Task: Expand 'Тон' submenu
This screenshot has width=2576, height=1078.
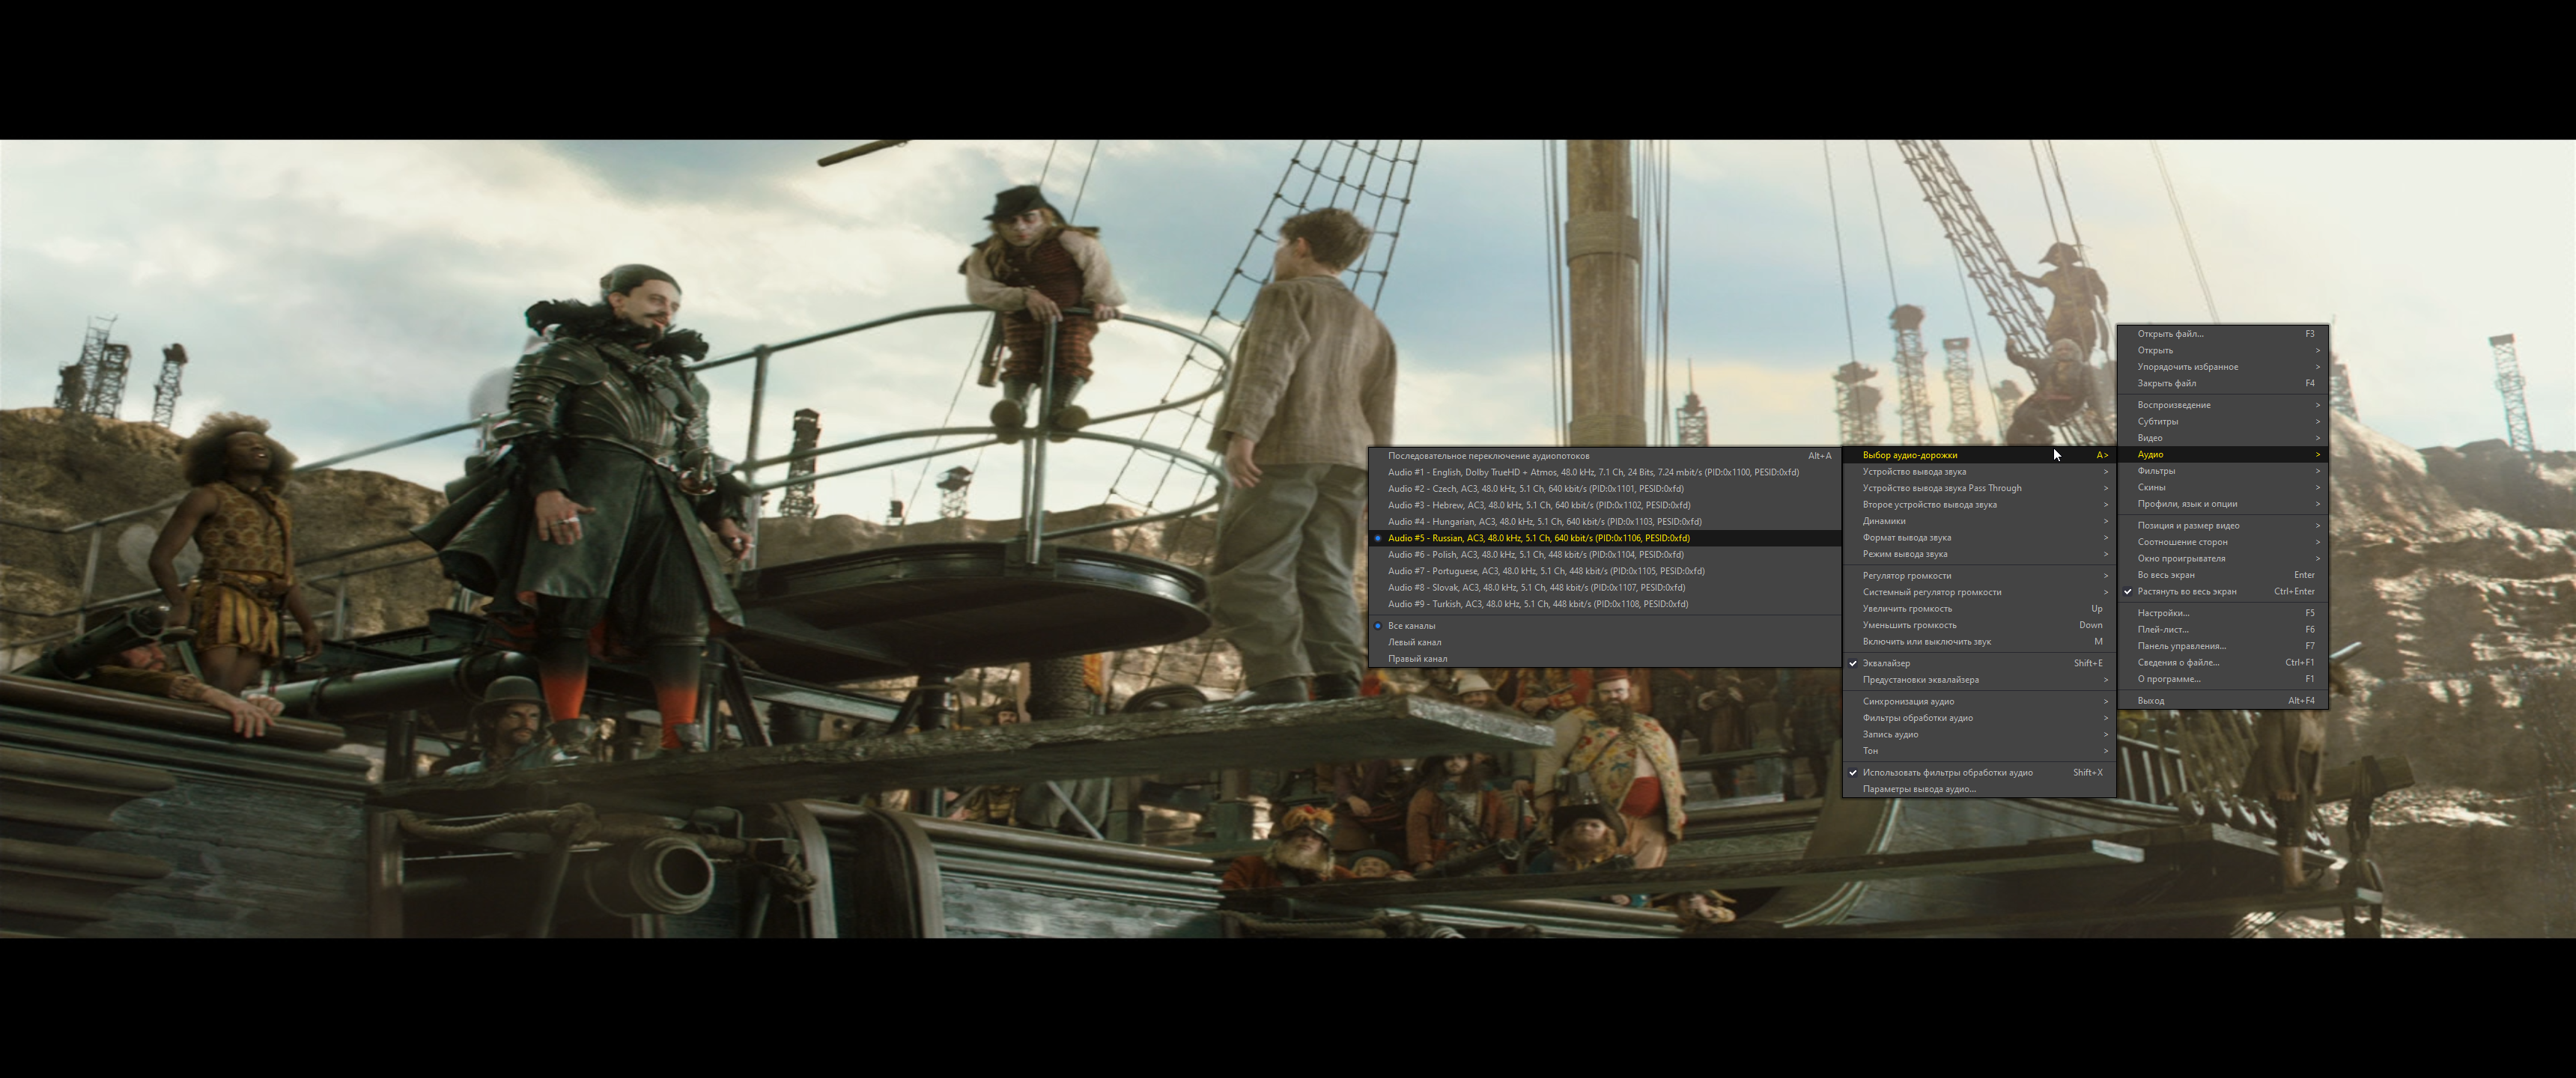Action: tap(1979, 751)
